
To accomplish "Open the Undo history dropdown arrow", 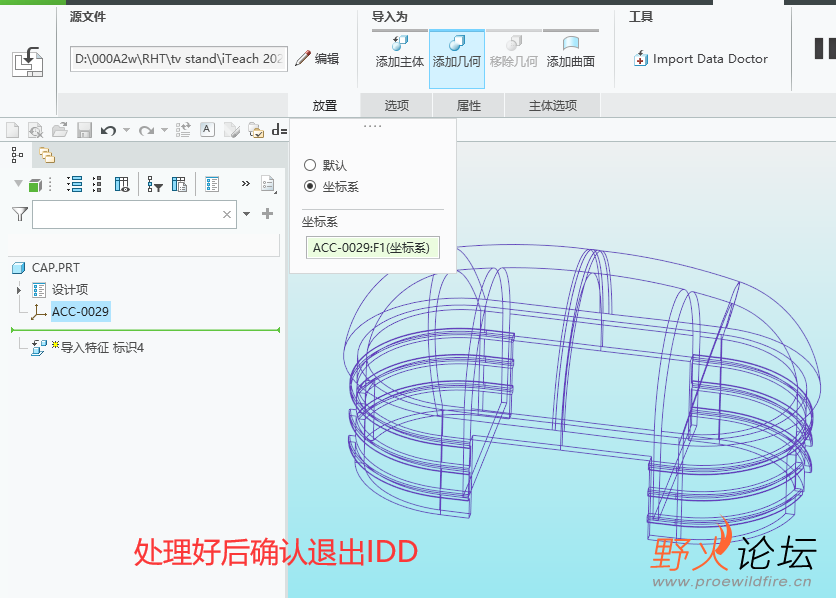I will coord(126,130).
